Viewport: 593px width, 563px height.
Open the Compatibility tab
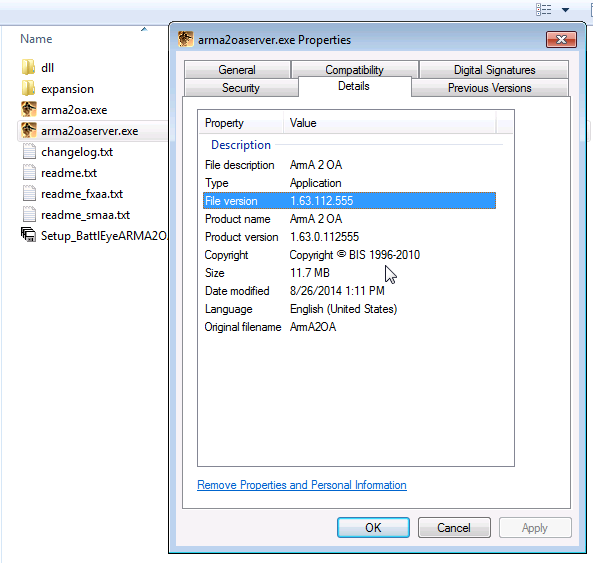(354, 70)
